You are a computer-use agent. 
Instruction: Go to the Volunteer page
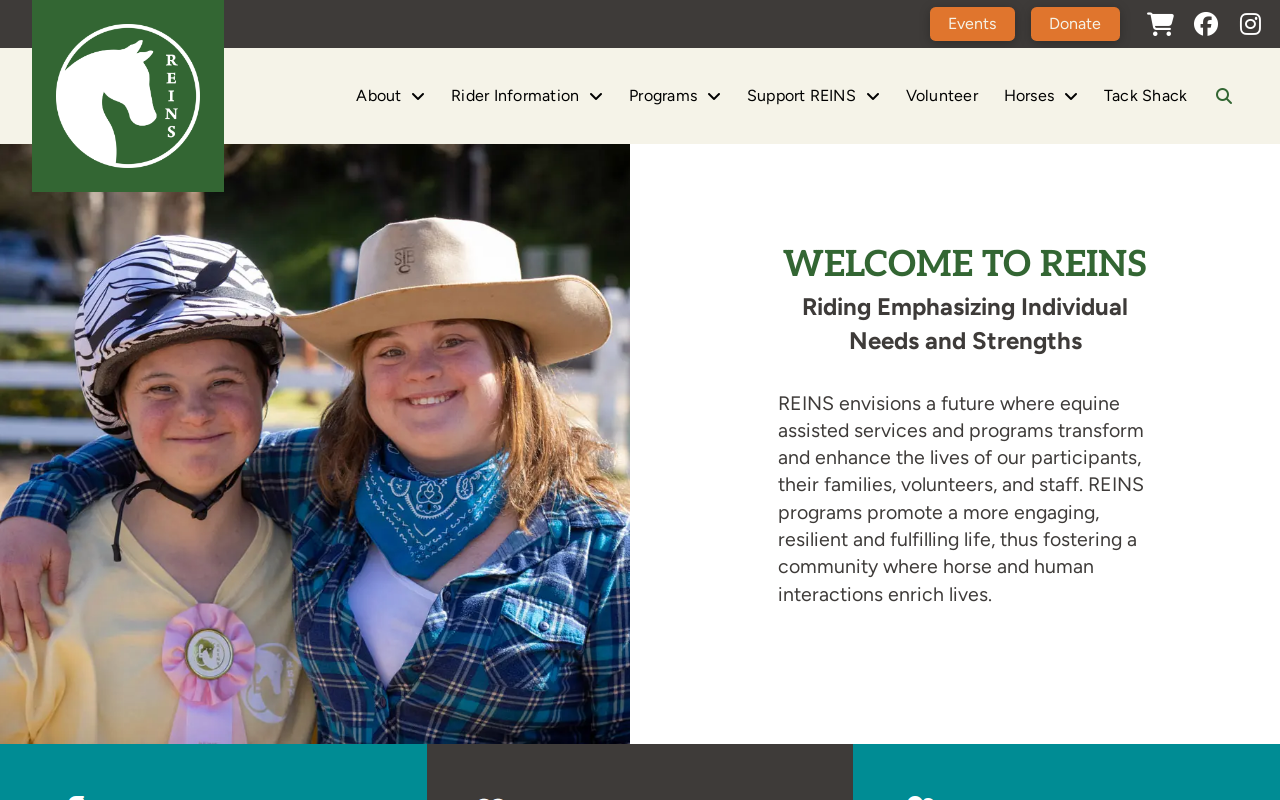942,96
